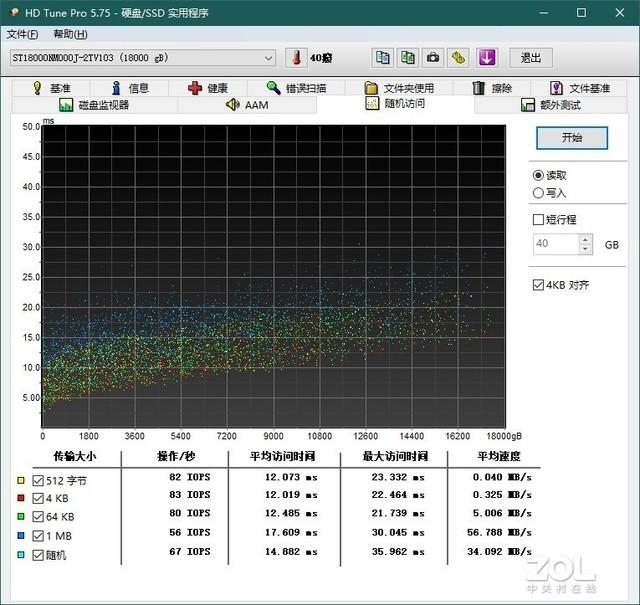Viewport: 640px width, 605px height.
Task: Open the AAM tab
Action: 247,105
